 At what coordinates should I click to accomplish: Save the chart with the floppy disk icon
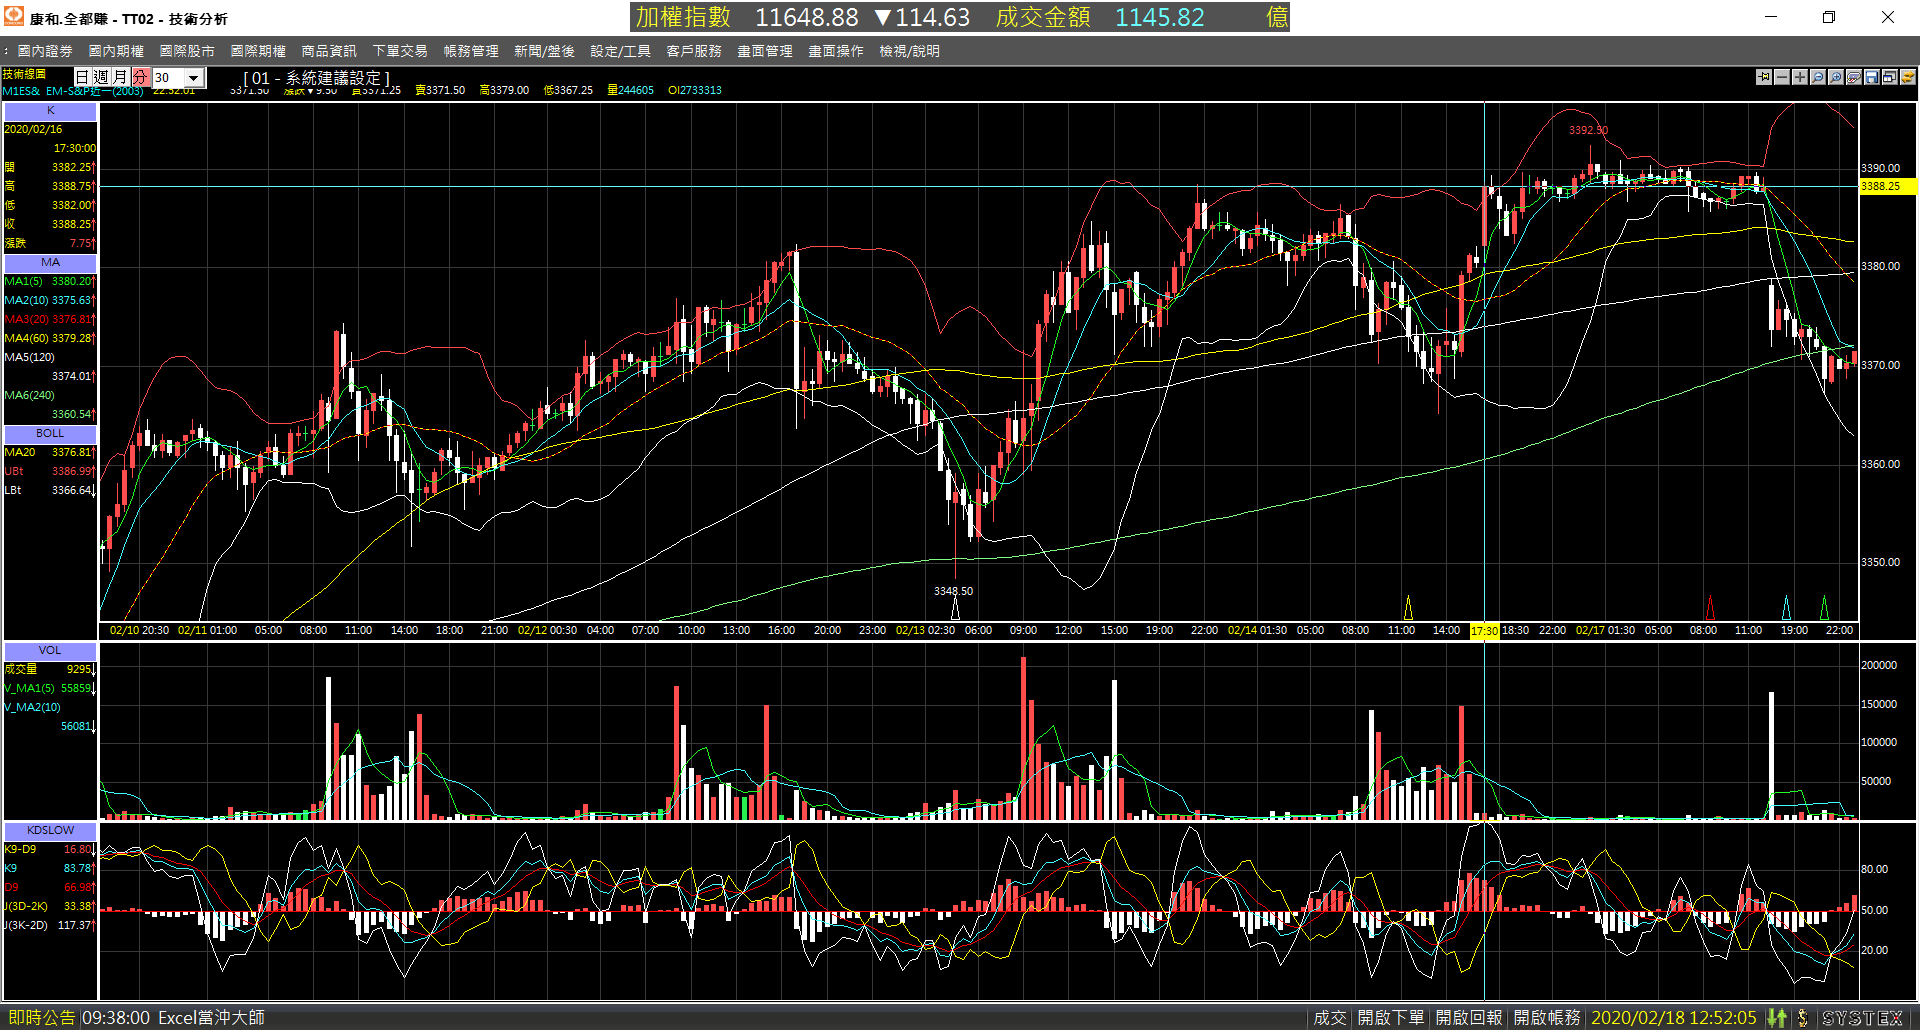tap(1872, 77)
